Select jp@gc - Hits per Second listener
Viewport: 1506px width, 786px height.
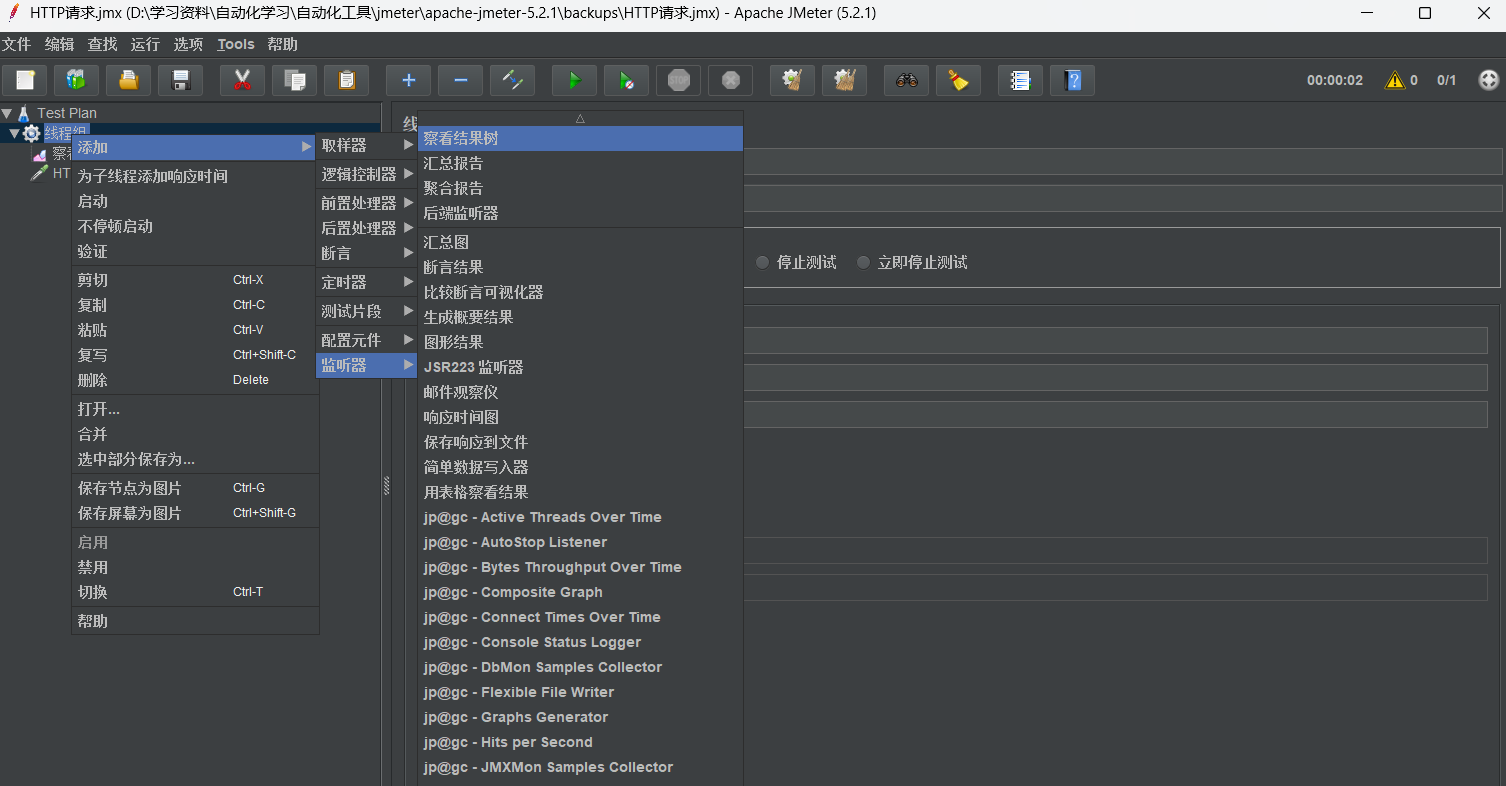[581, 742]
